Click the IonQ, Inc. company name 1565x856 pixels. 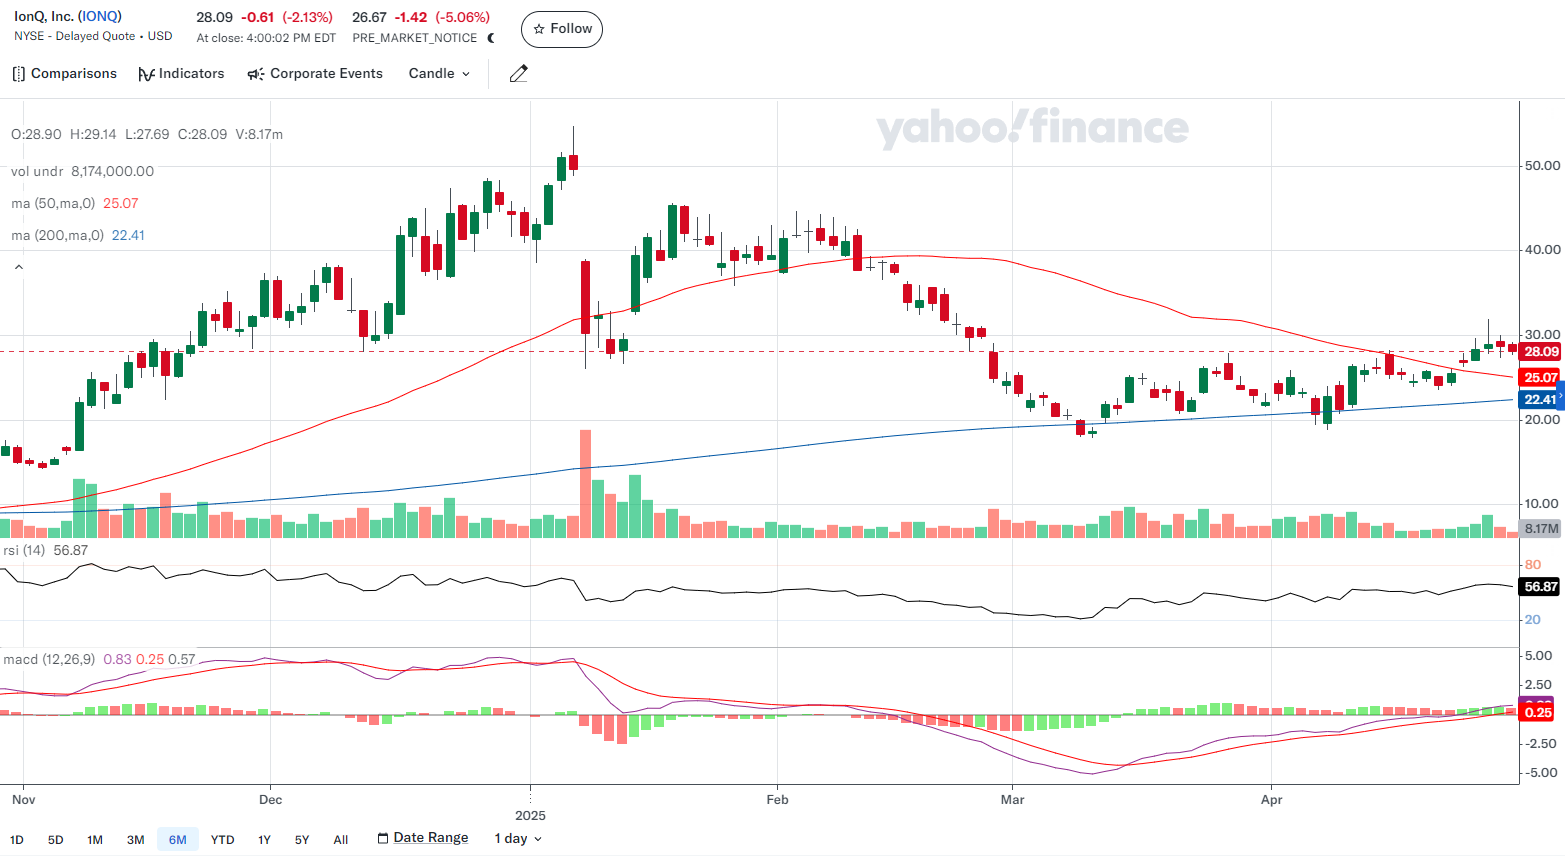pos(43,16)
